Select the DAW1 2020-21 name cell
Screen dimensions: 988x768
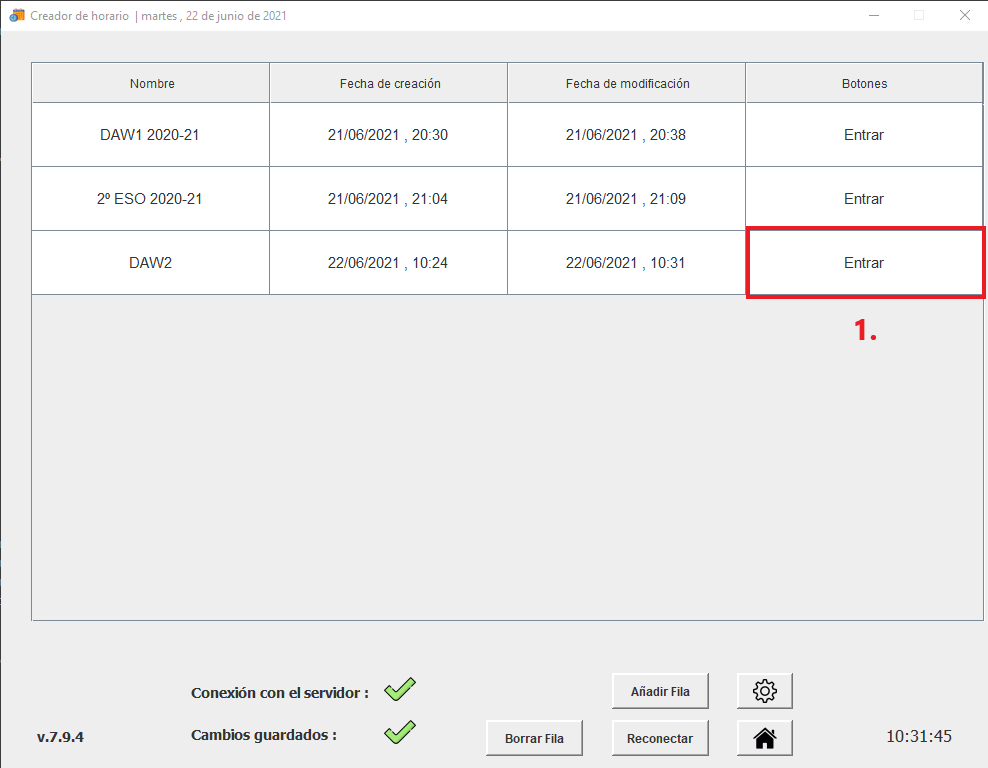coord(150,135)
